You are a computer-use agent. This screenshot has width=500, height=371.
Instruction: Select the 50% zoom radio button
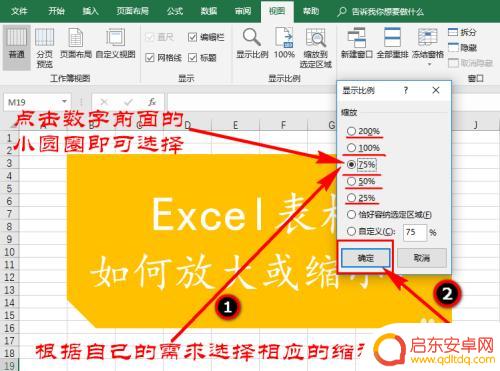351,181
